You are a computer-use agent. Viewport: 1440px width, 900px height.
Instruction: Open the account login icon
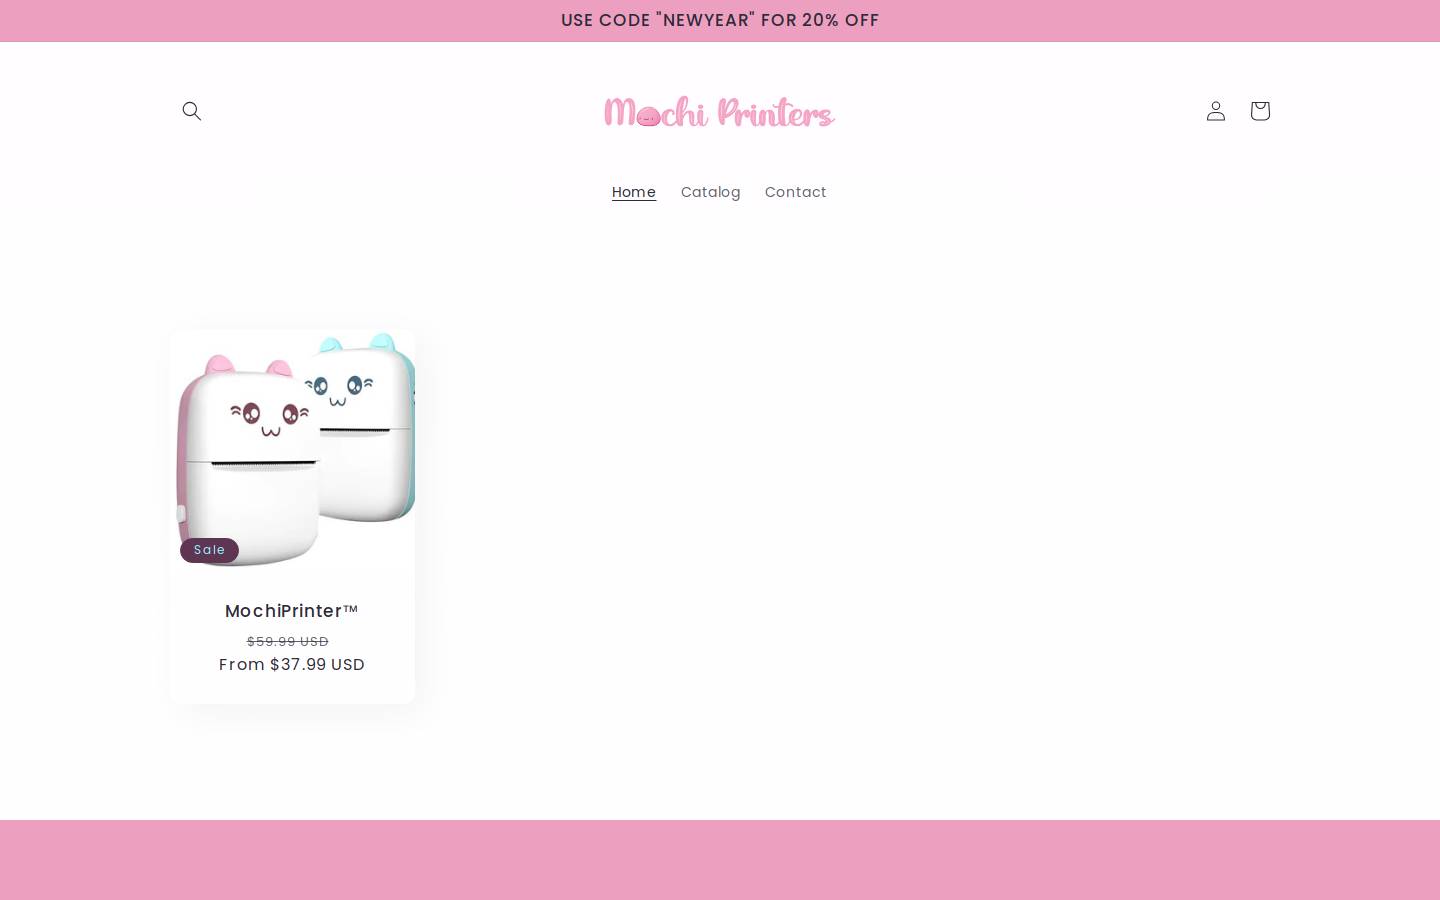click(x=1215, y=111)
